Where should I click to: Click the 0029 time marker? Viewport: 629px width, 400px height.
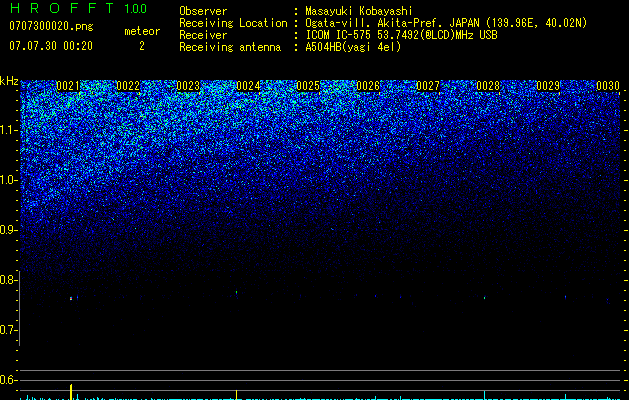548,86
